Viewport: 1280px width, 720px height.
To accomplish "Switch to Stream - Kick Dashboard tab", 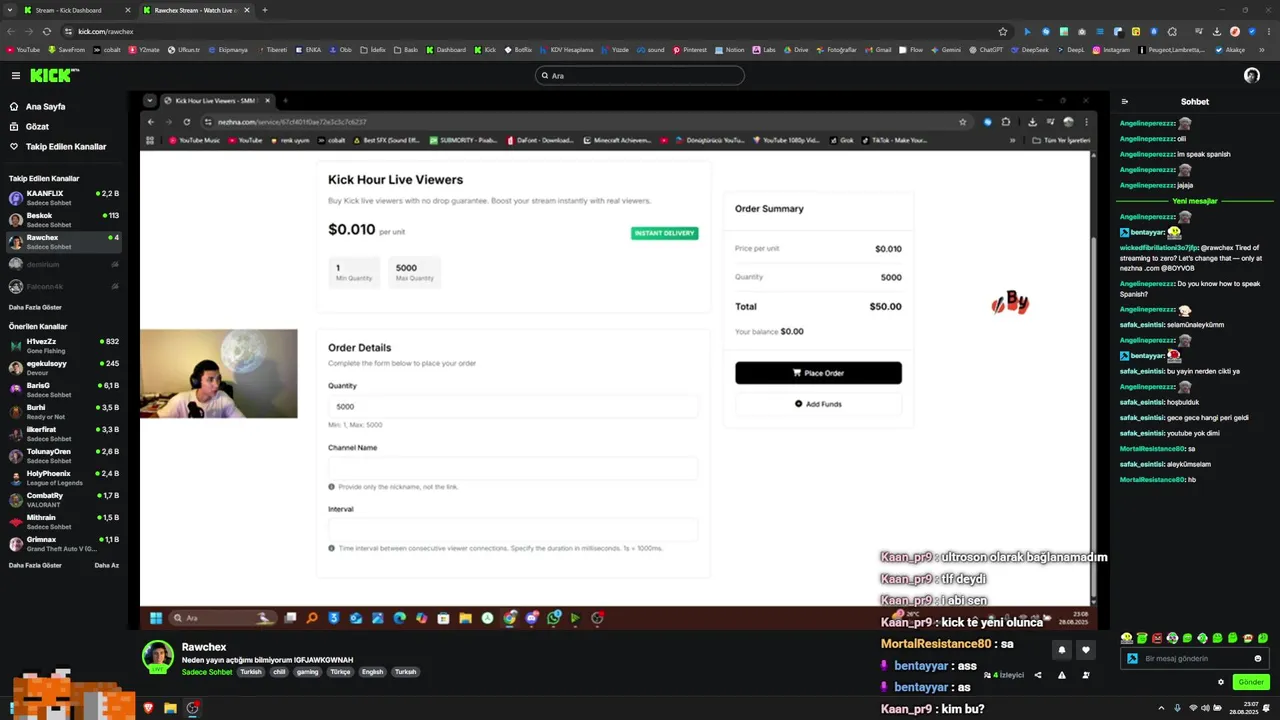I will [75, 10].
